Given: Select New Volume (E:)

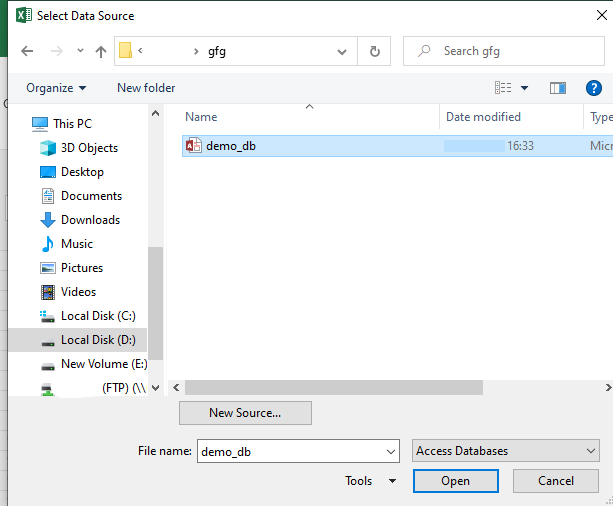Looking at the screenshot, I should coord(104,364).
